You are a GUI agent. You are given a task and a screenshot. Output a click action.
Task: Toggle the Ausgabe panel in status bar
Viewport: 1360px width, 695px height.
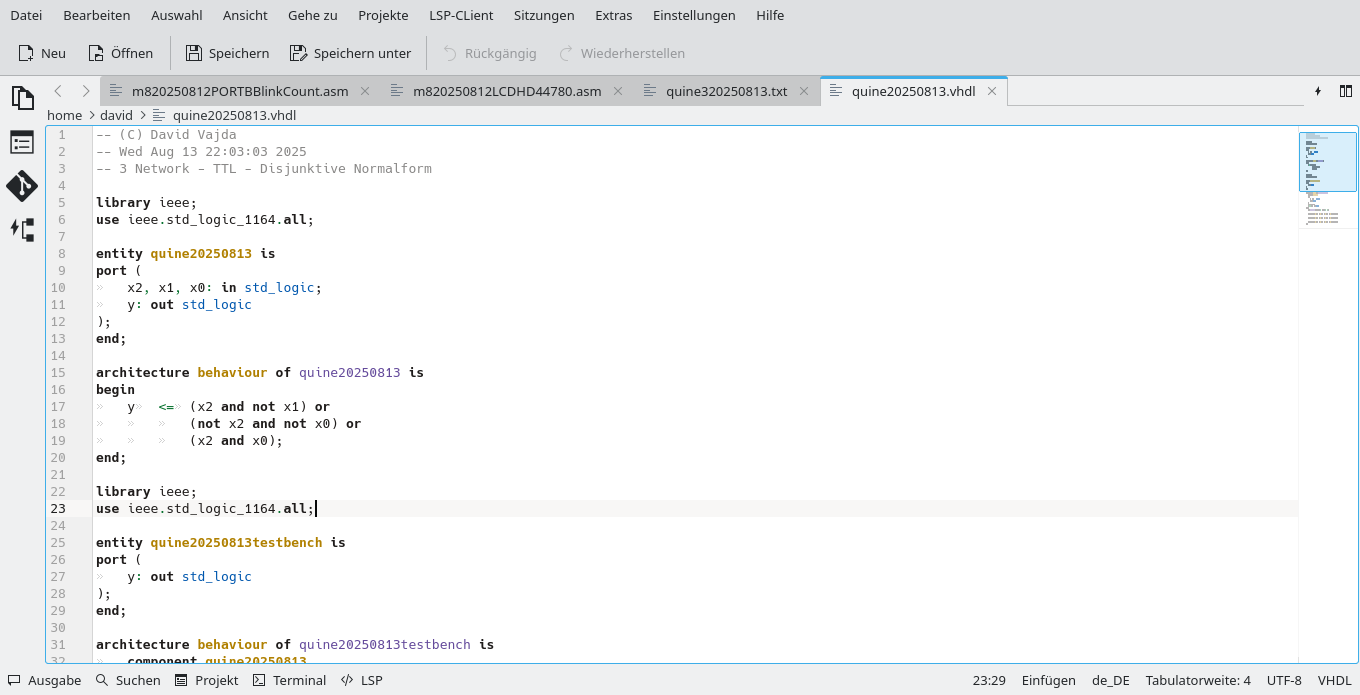coord(44,680)
